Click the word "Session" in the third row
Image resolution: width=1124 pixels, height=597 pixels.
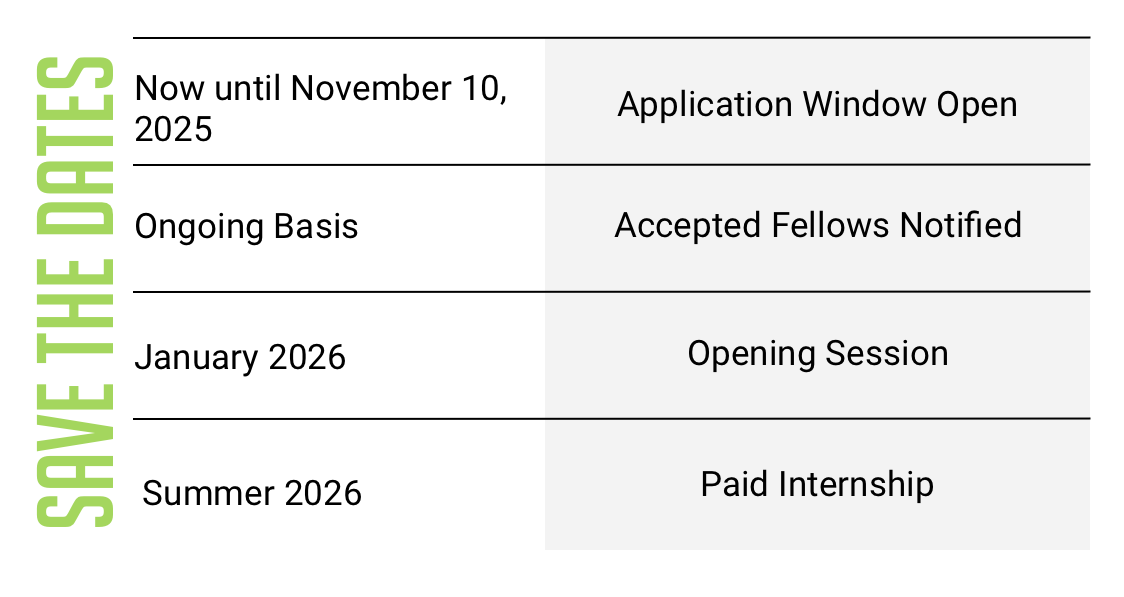887,354
